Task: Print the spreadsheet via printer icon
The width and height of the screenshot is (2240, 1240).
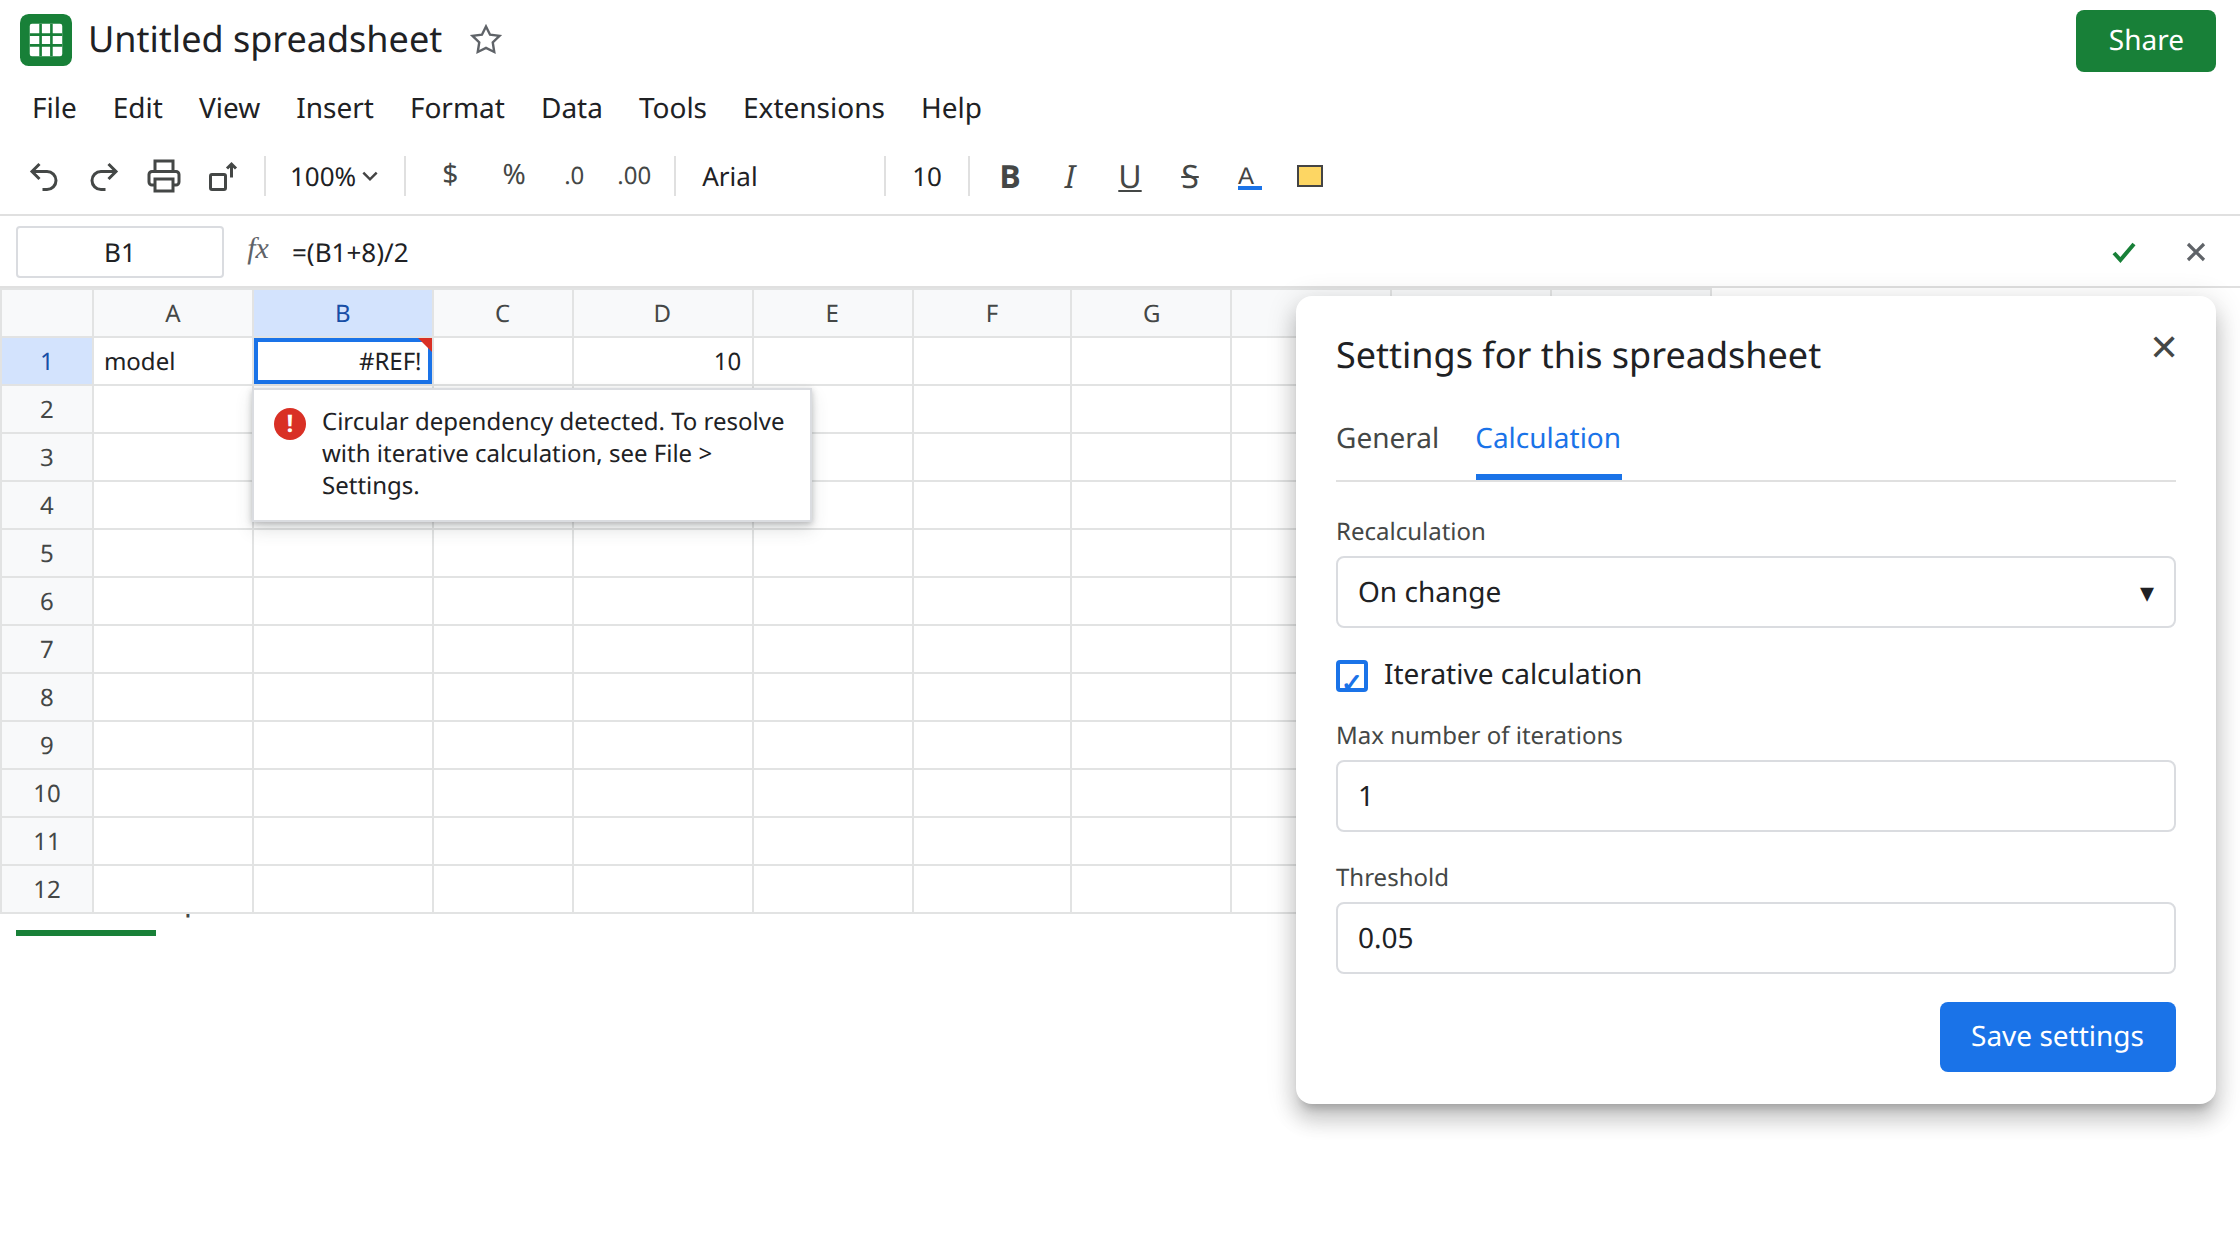Action: (164, 177)
